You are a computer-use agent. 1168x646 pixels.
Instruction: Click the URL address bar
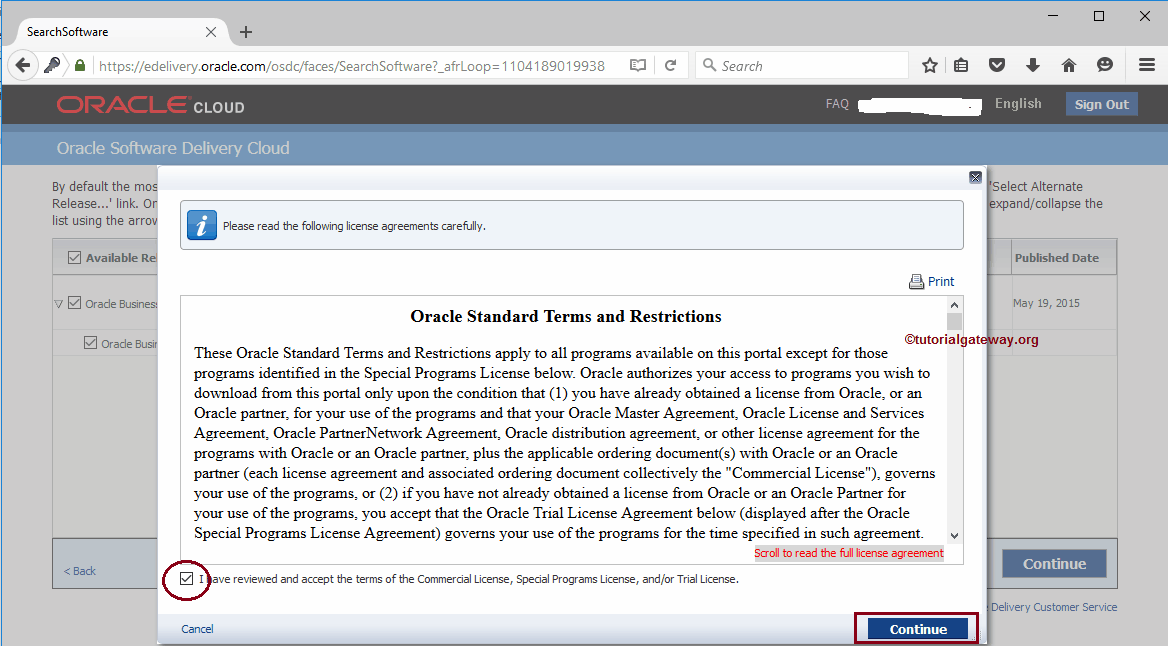point(352,66)
